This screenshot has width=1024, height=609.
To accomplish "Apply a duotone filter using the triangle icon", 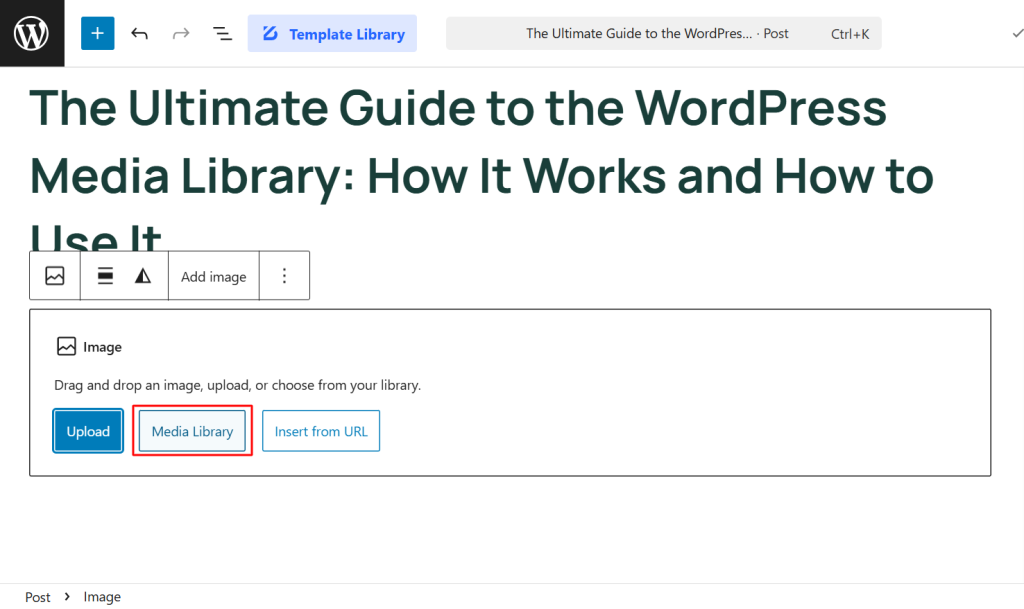I will pyautogui.click(x=145, y=275).
